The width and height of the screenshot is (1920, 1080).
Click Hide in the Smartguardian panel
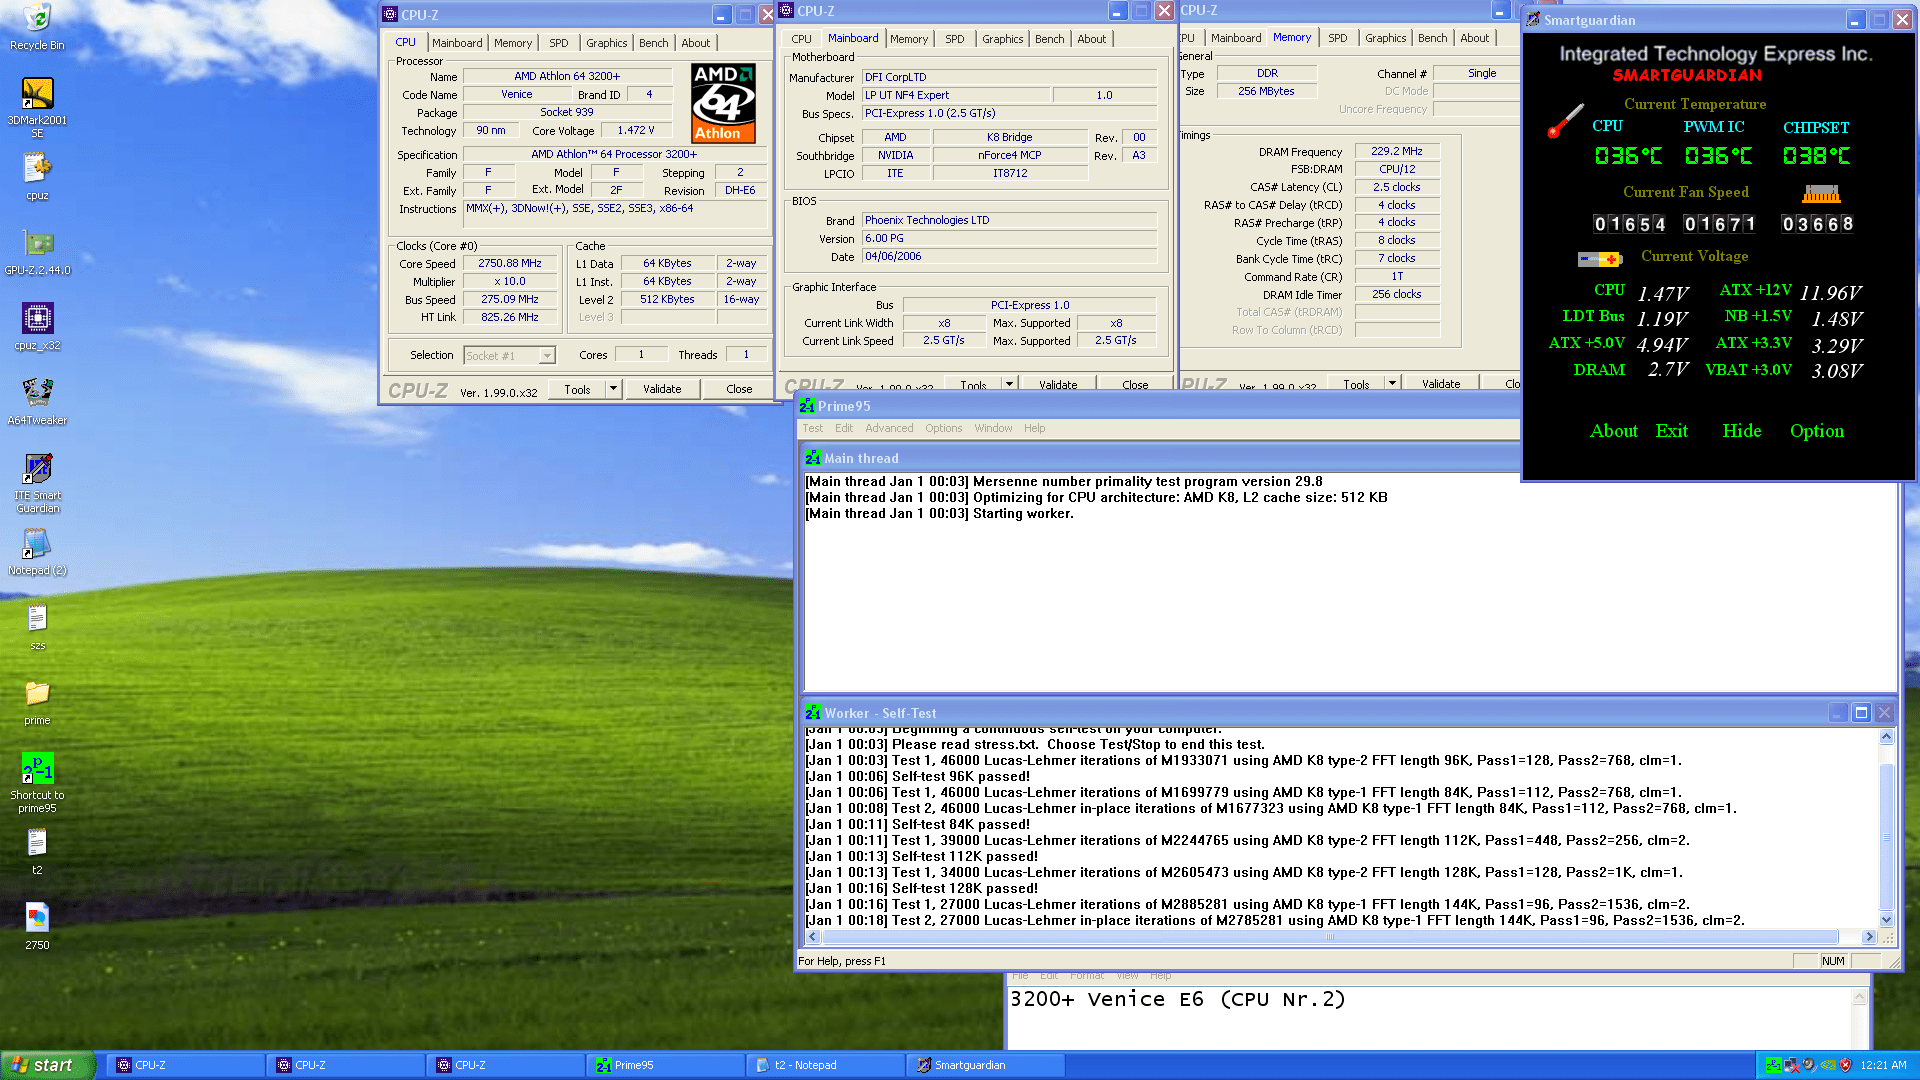(x=1741, y=431)
